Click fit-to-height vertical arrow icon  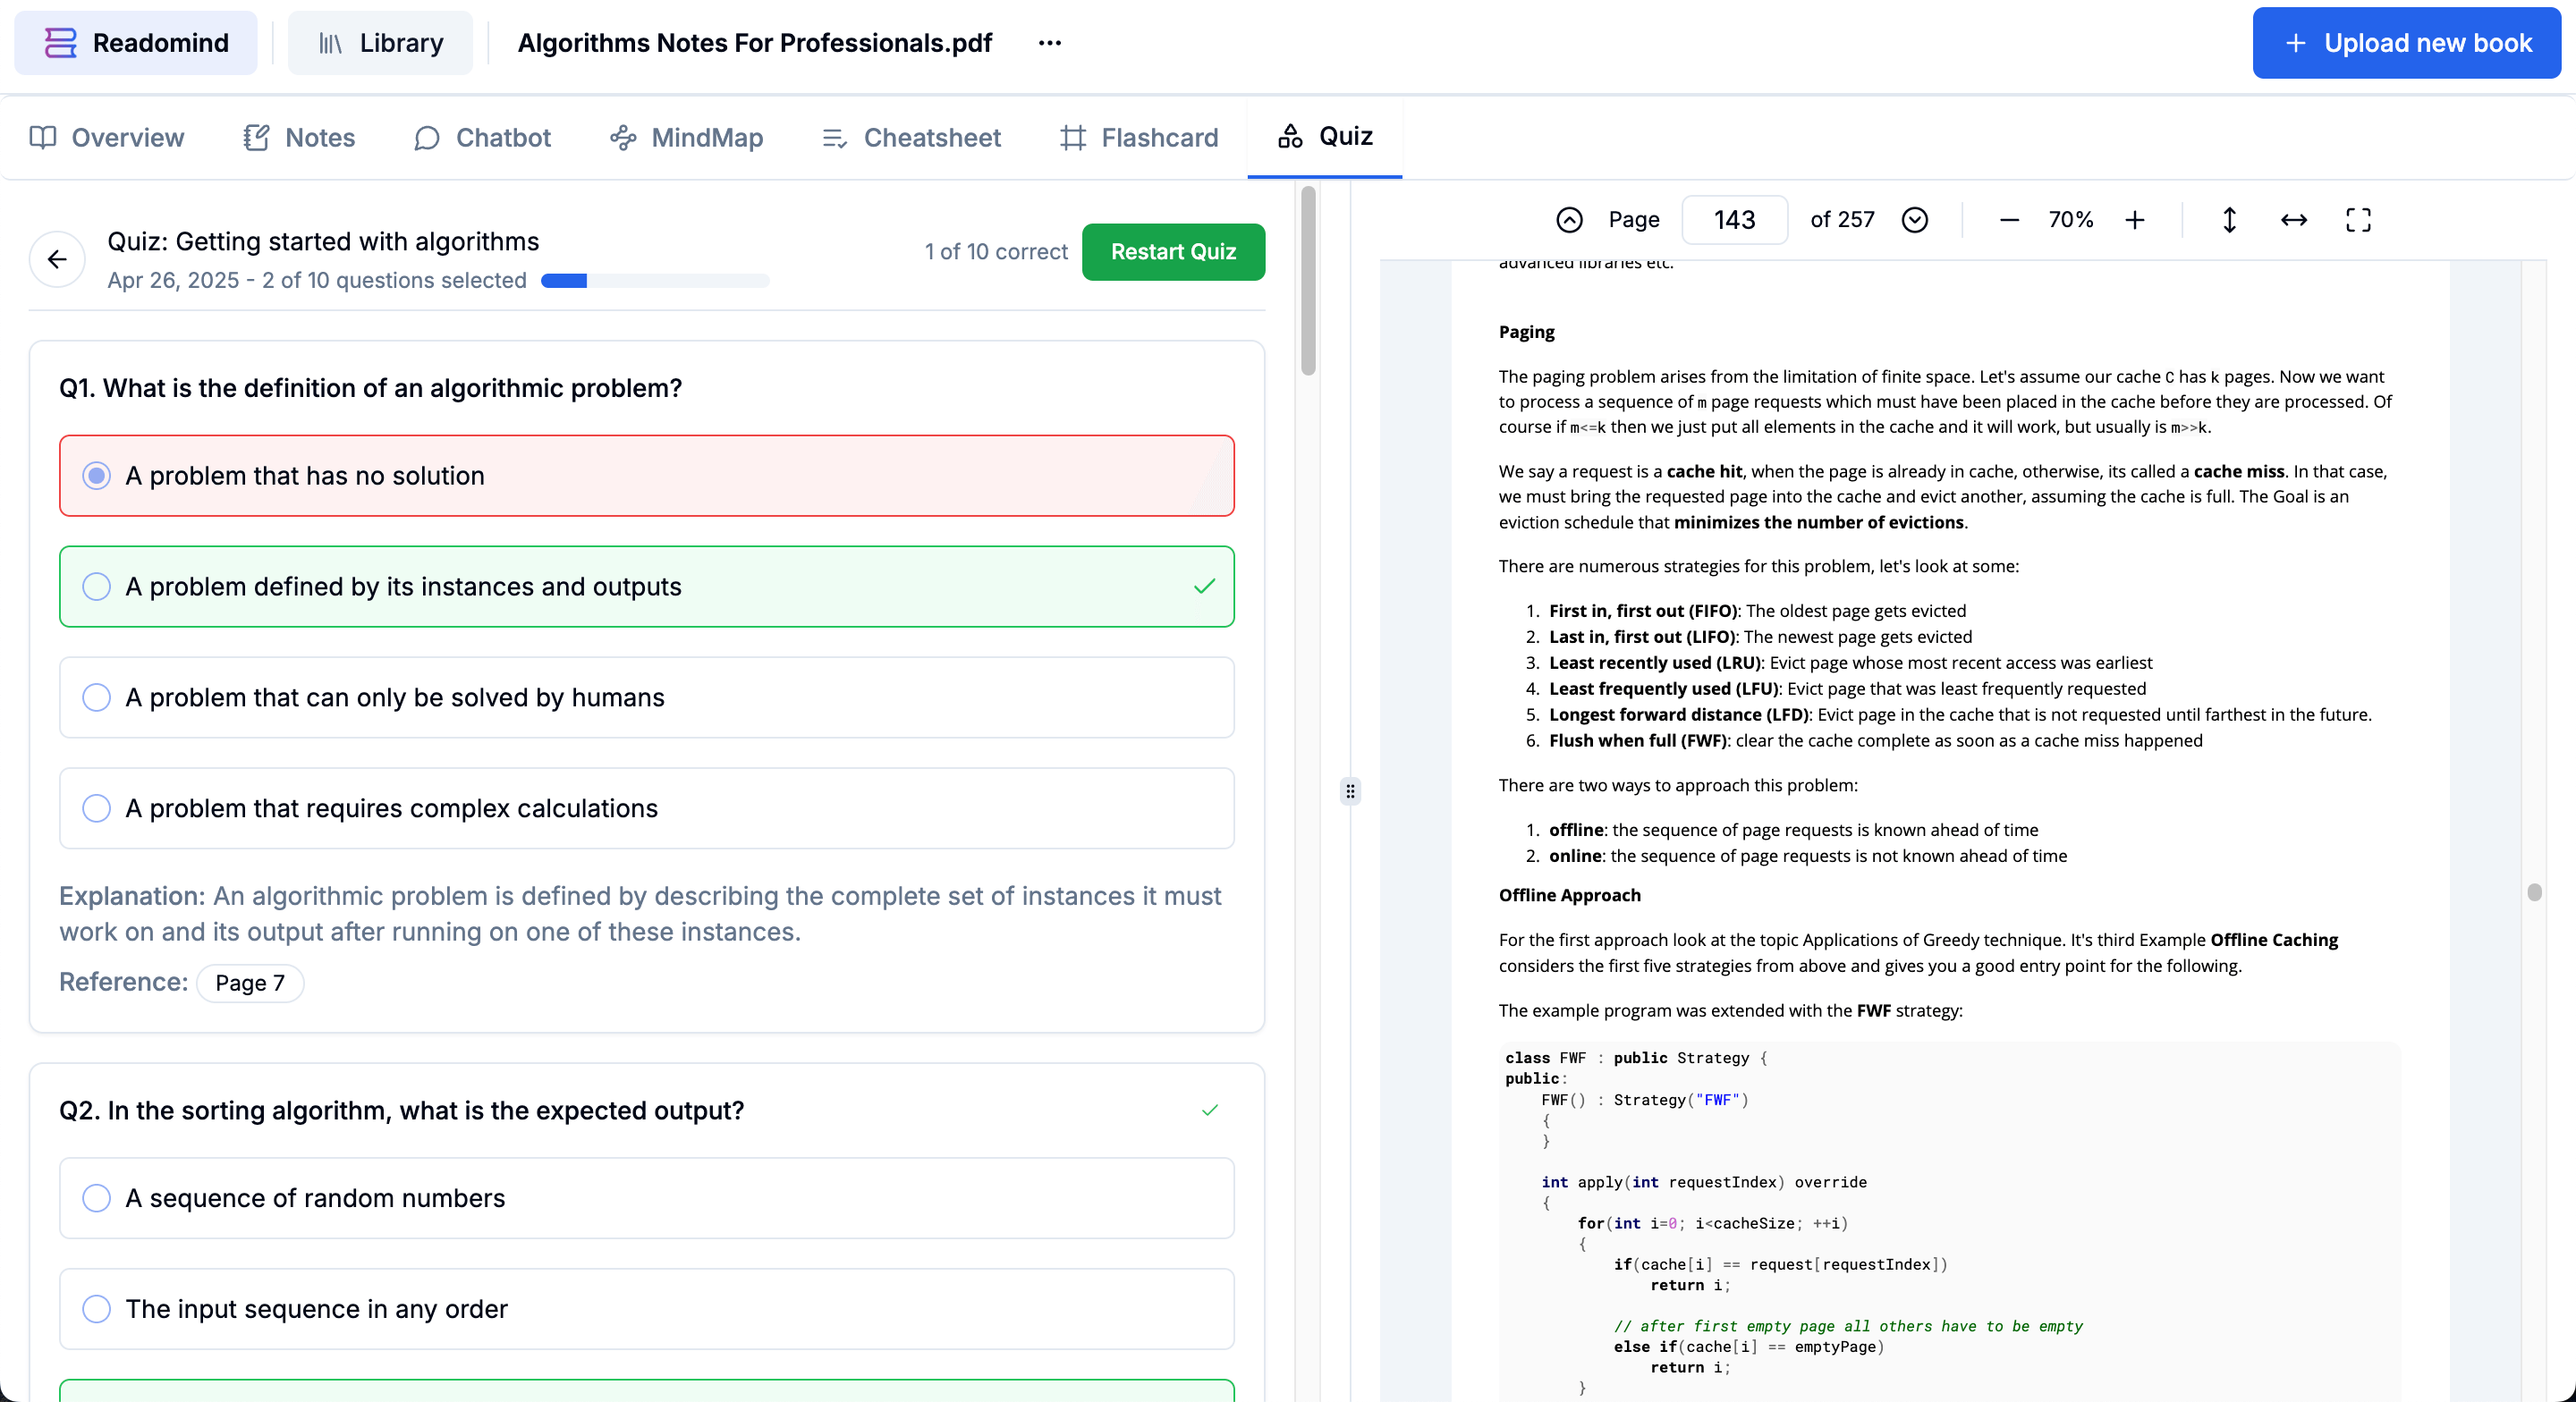2229,220
